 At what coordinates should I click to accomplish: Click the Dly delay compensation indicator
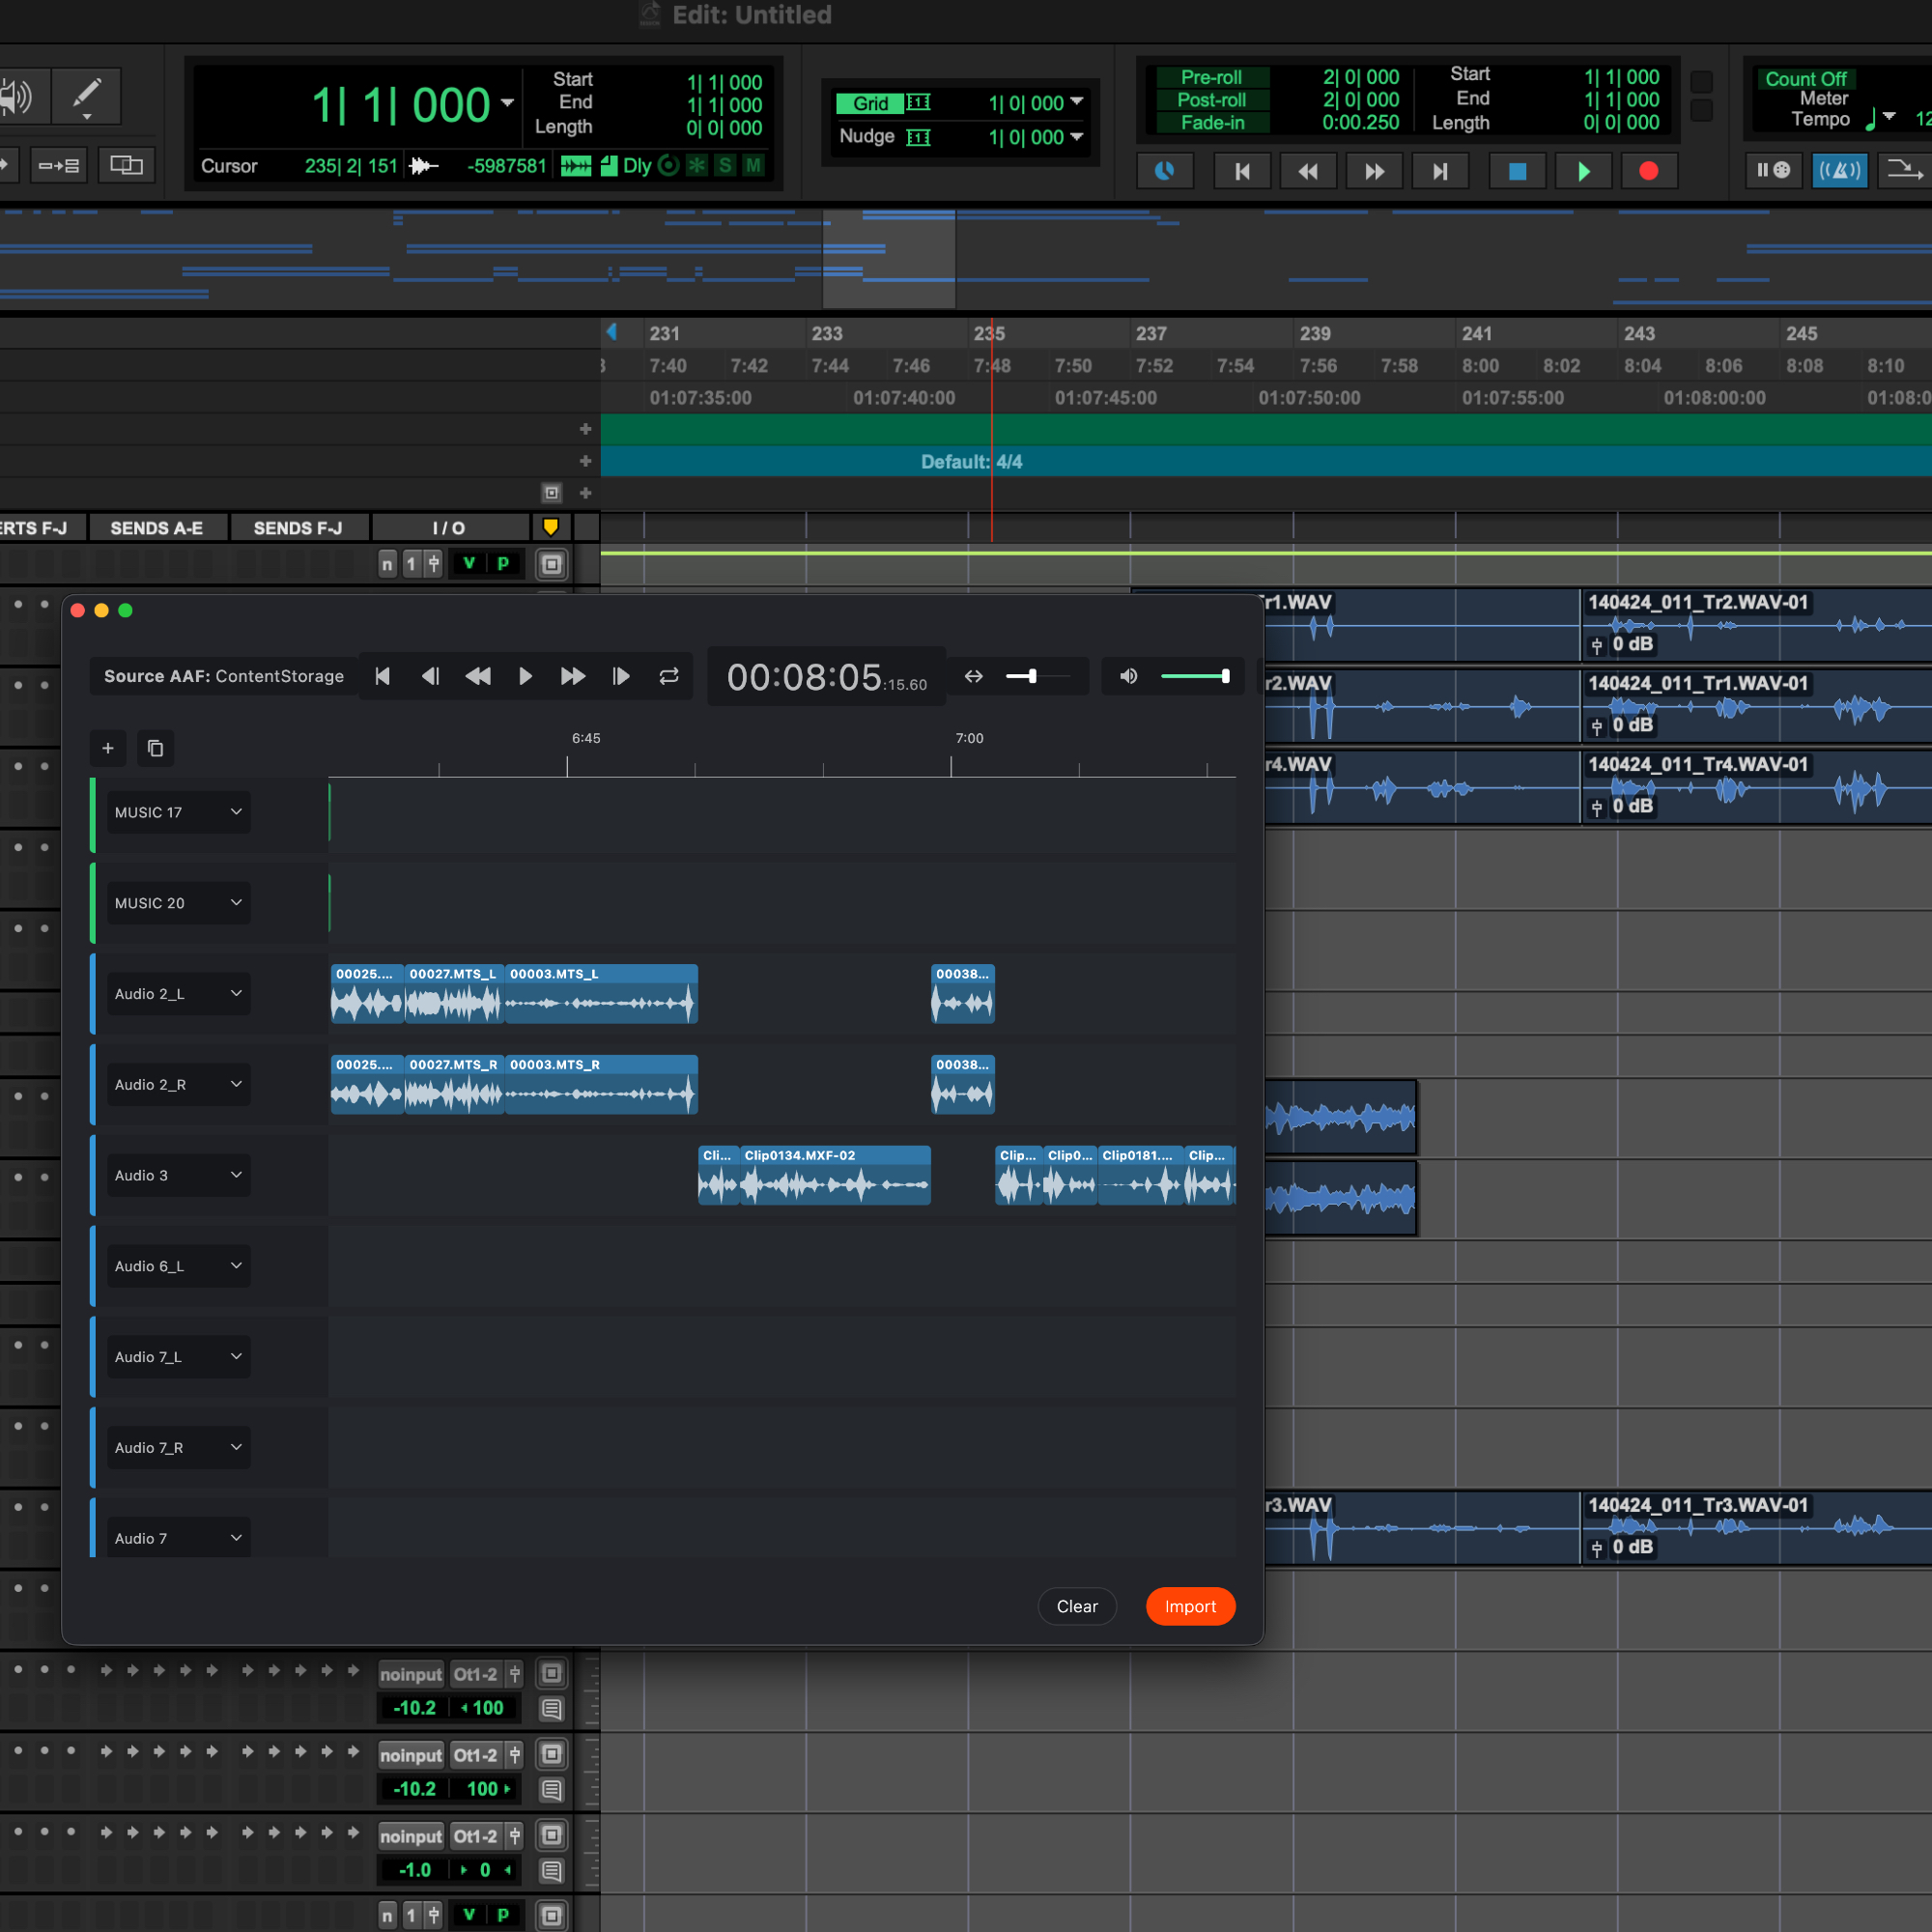637,166
